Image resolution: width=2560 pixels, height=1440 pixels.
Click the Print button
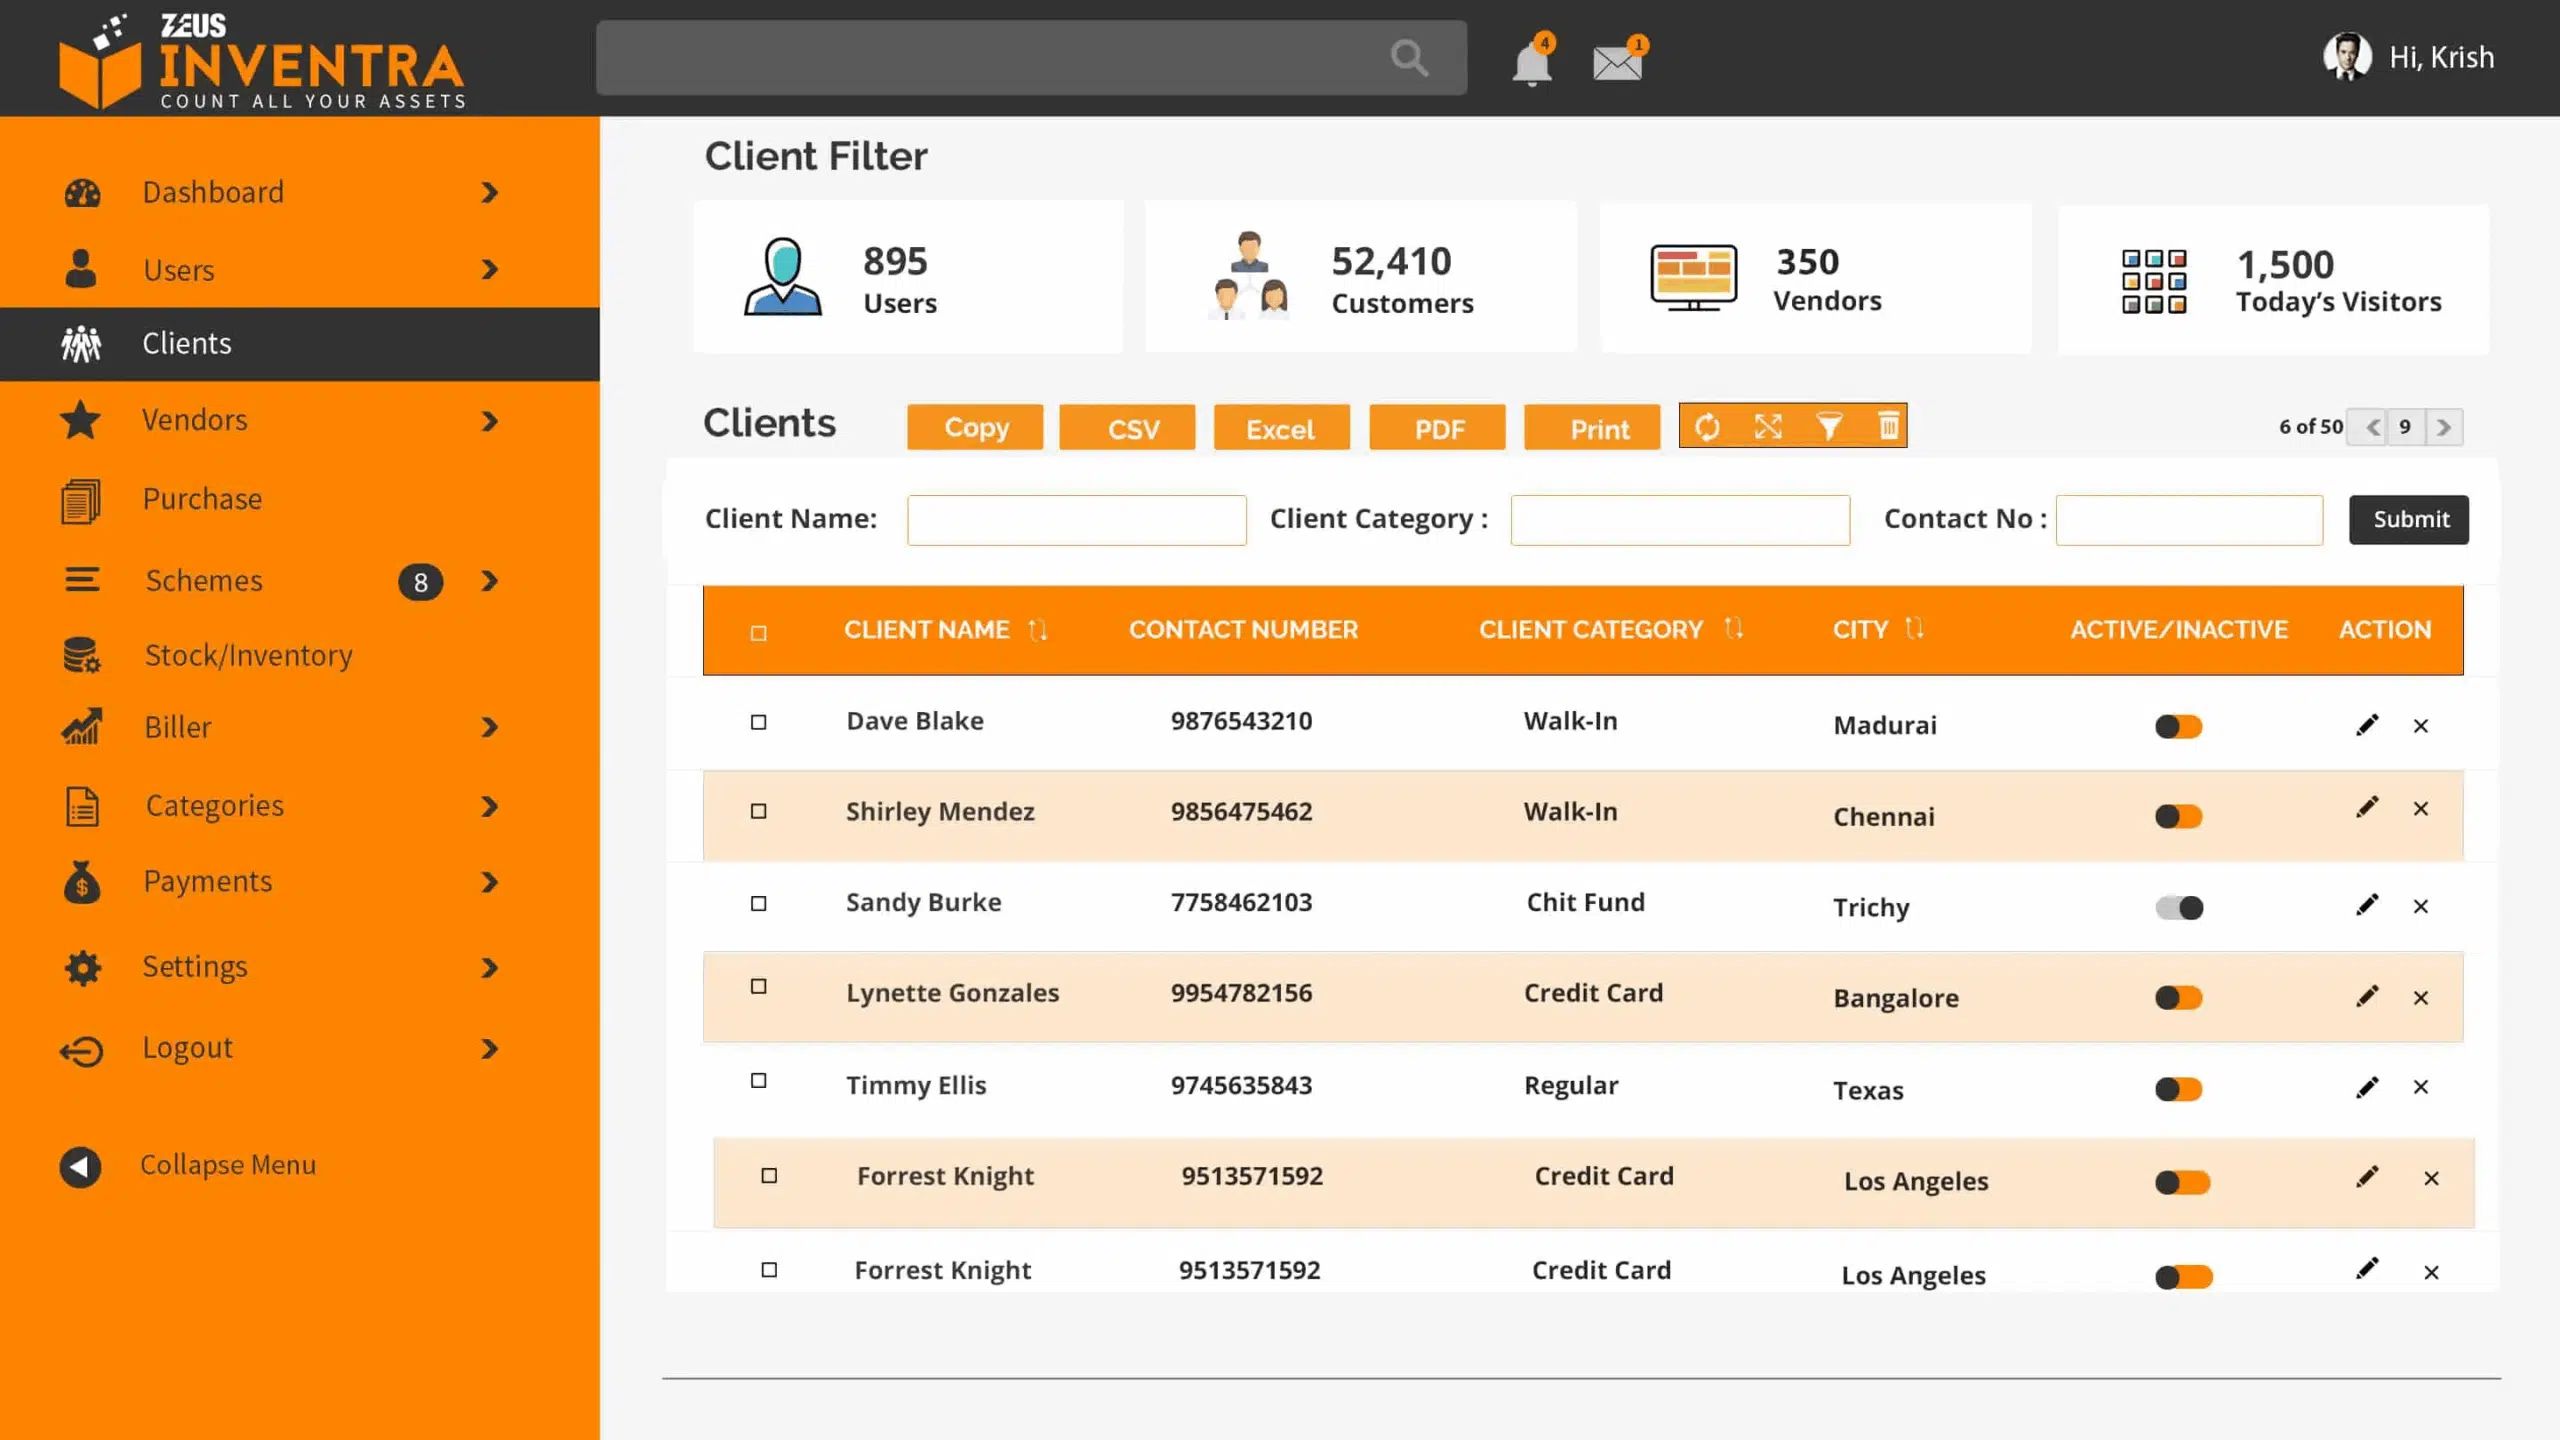pyautogui.click(x=1592, y=428)
